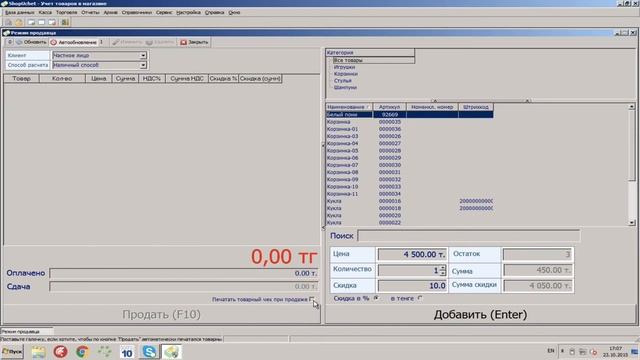The image size is (640, 360).
Task: Click the Режим продавца tab at the bottom
Action: coord(27,331)
